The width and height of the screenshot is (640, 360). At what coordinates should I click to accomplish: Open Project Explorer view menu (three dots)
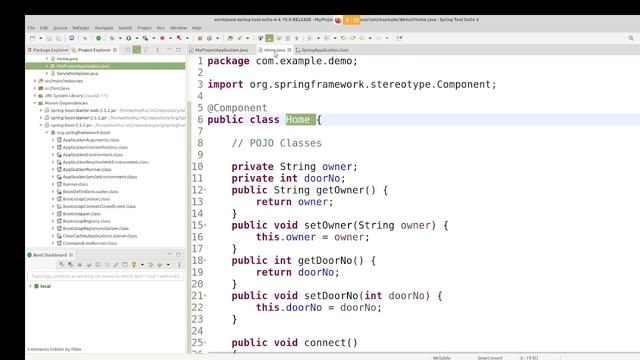pyautogui.click(x=158, y=50)
